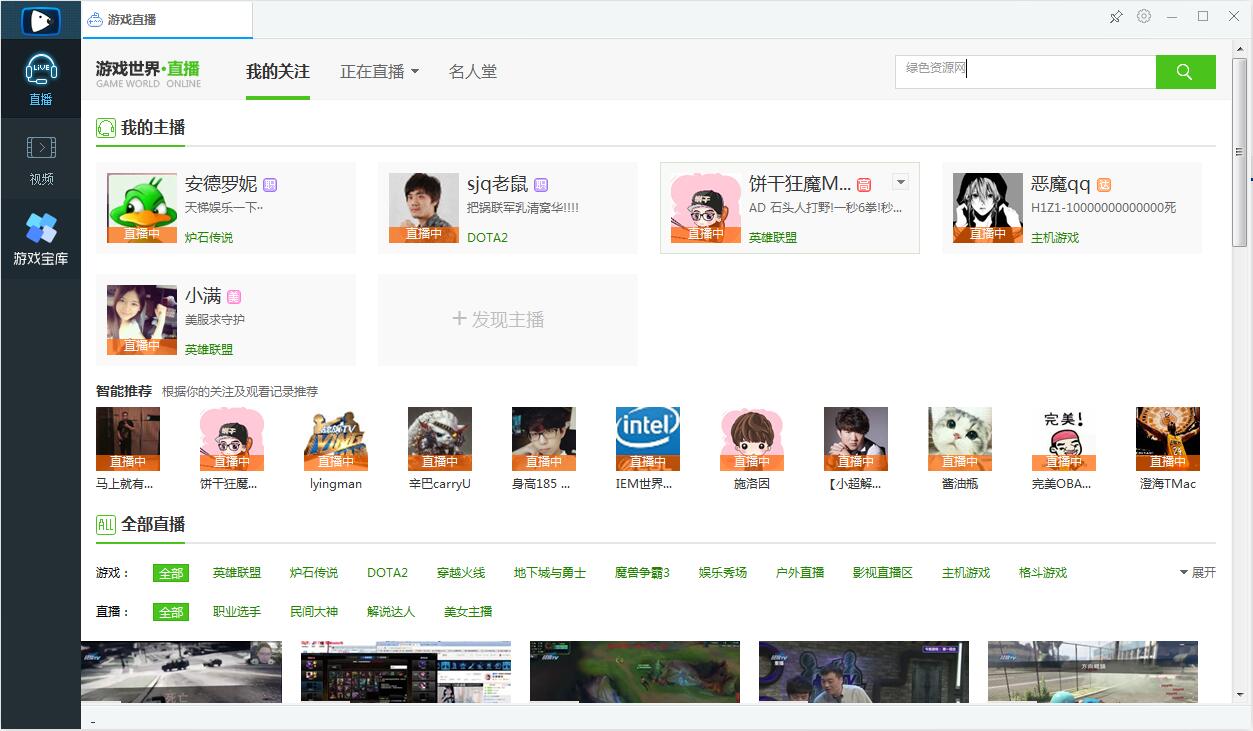1253x731 pixels.
Task: Click the pin icon near the window controls
Action: click(x=1115, y=16)
